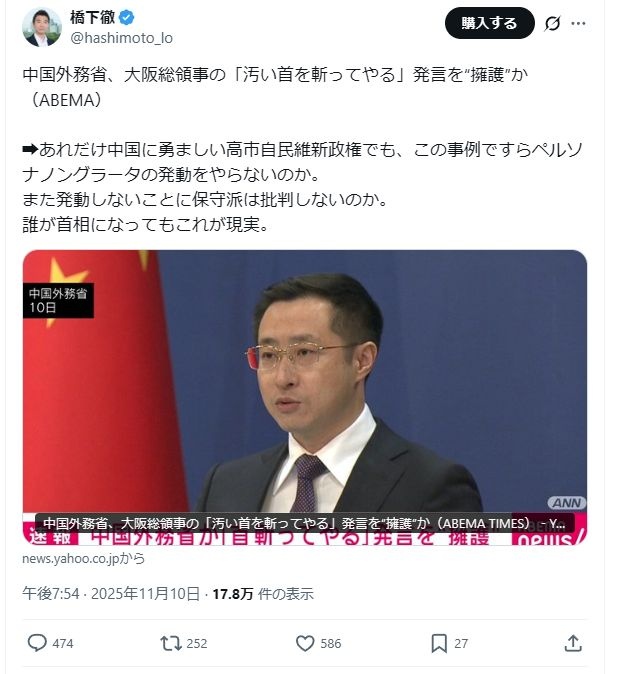Click the 橋下徹 display name
Viewport: 622px width, 674px height.
[x=93, y=18]
